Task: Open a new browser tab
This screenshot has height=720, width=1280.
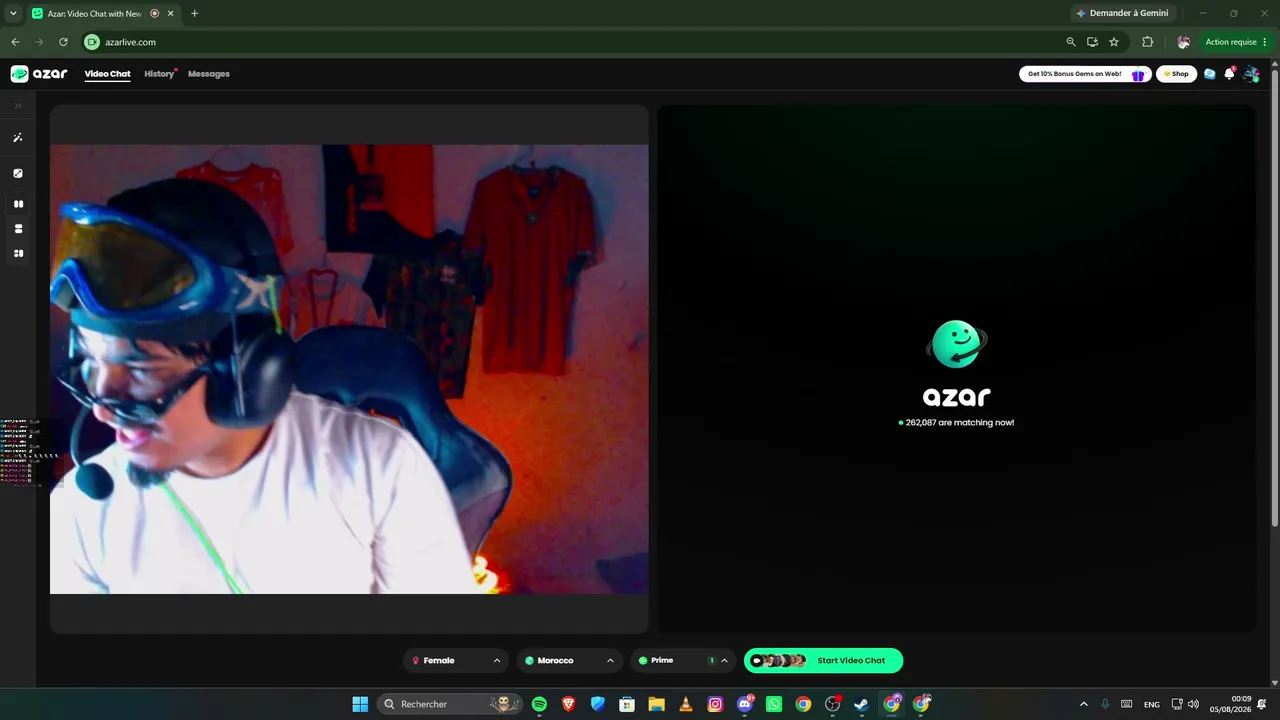Action: 194,14
